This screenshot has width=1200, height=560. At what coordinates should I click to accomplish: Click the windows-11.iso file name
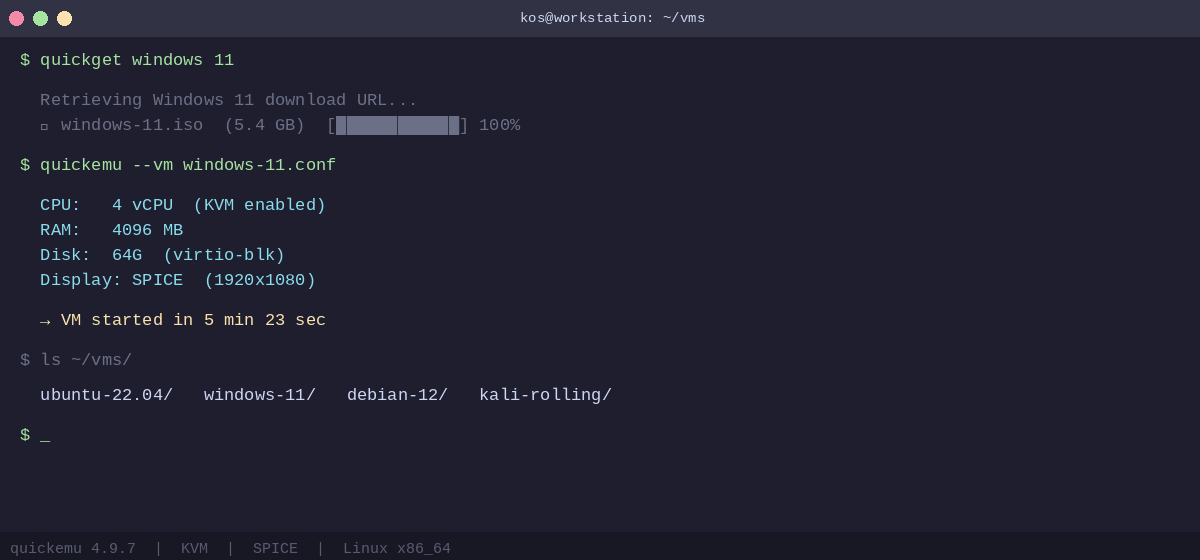[x=132, y=125]
